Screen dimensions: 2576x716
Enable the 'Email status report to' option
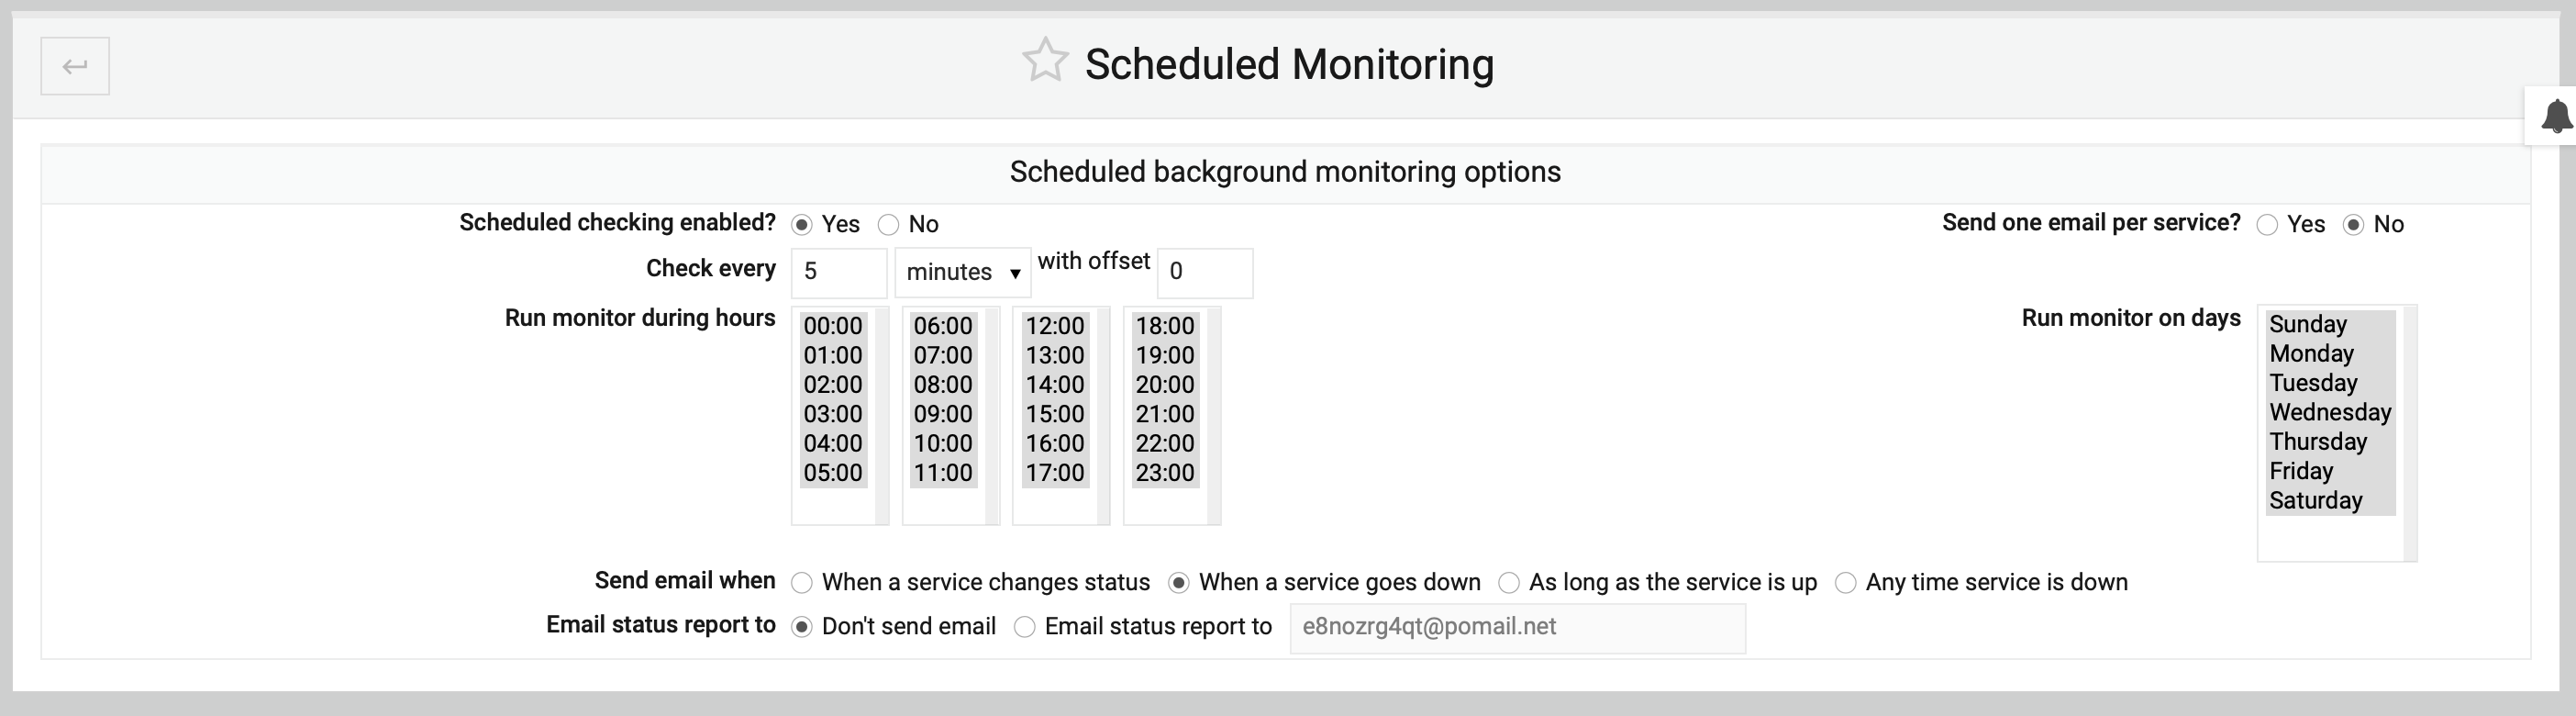1024,626
